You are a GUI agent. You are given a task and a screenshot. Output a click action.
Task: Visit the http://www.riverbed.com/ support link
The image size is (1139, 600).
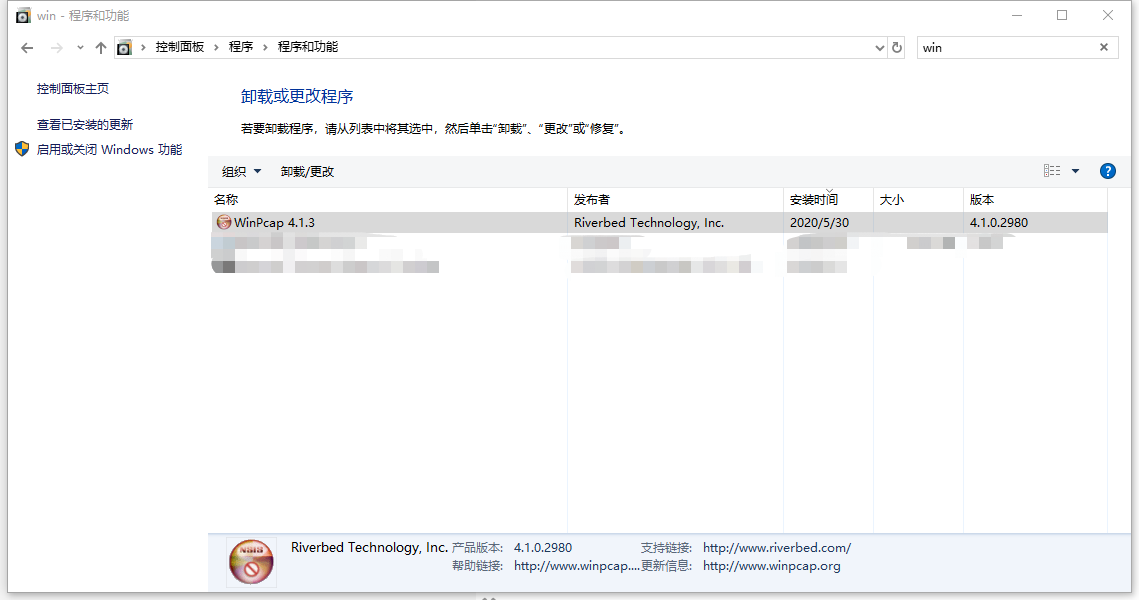coord(776,547)
